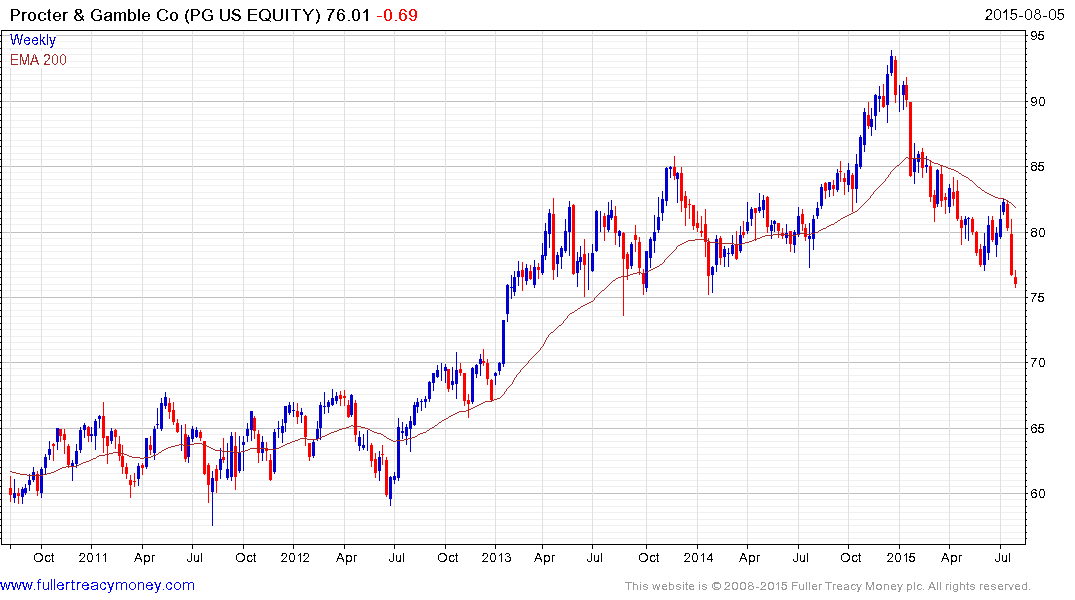The image size is (1075, 600).
Task: Click the 95 price axis label
Action: pos(1038,36)
